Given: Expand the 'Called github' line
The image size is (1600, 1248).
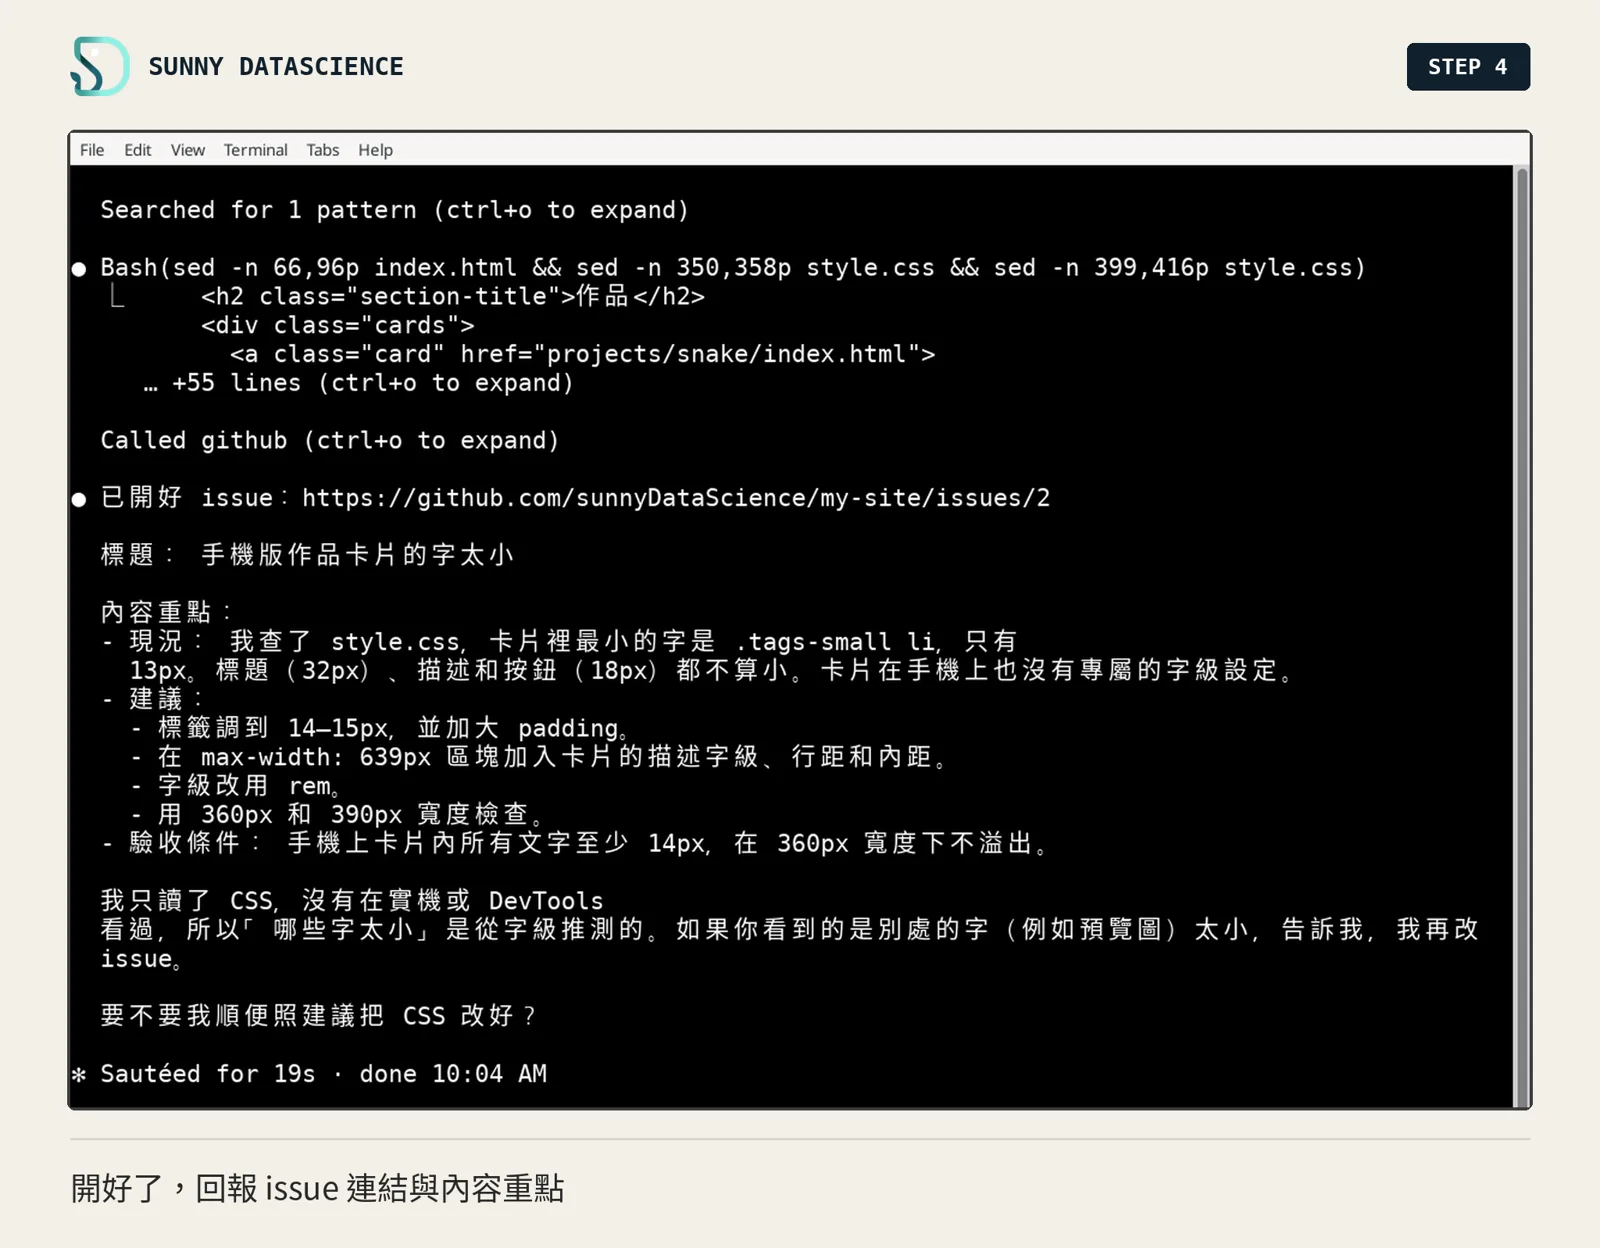Looking at the screenshot, I should tap(329, 441).
